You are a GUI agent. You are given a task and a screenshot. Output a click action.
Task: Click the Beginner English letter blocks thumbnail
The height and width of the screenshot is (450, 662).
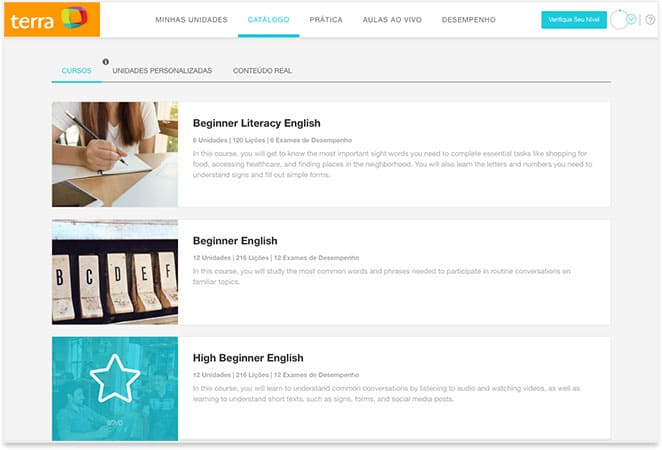[115, 272]
